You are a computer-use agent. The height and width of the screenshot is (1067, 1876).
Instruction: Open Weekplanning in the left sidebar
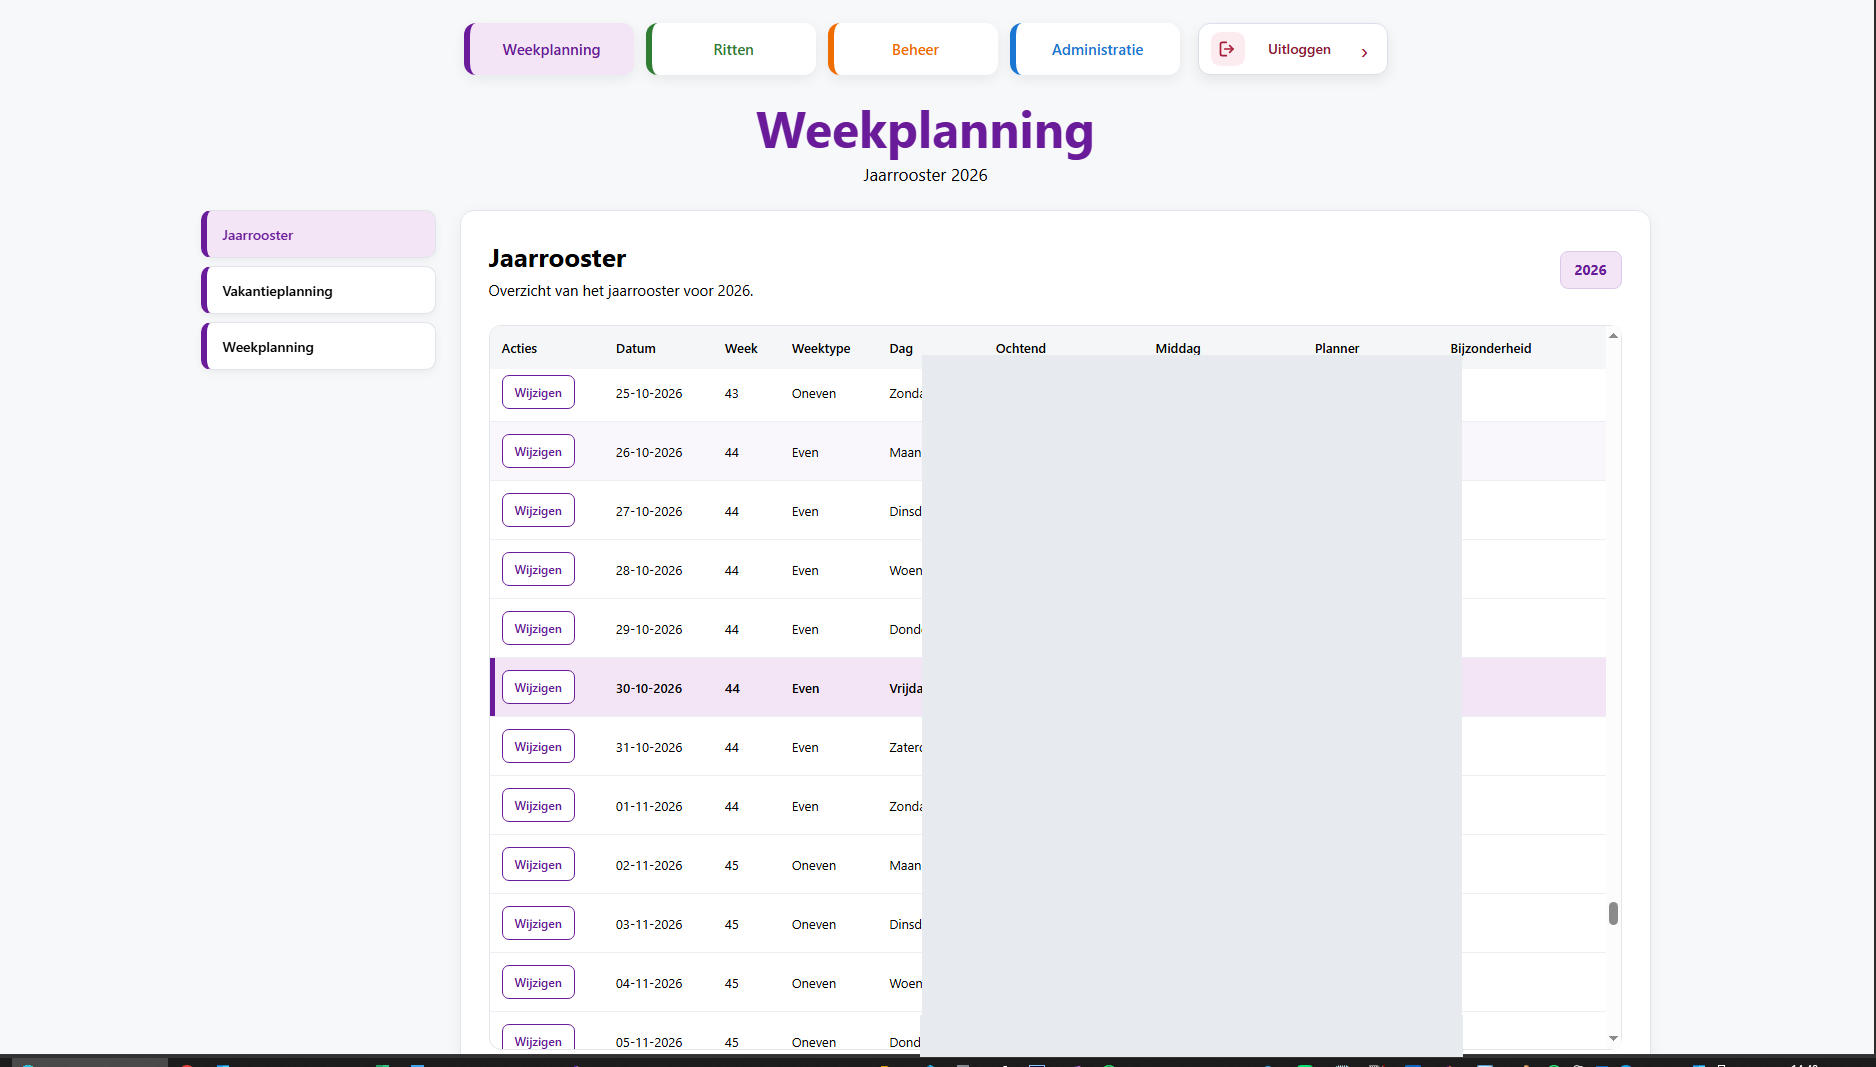[318, 346]
